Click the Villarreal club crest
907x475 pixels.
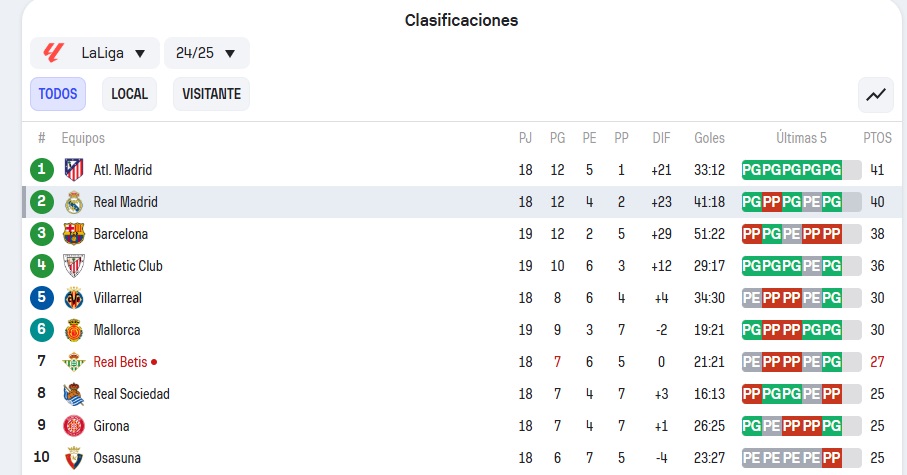point(74,298)
